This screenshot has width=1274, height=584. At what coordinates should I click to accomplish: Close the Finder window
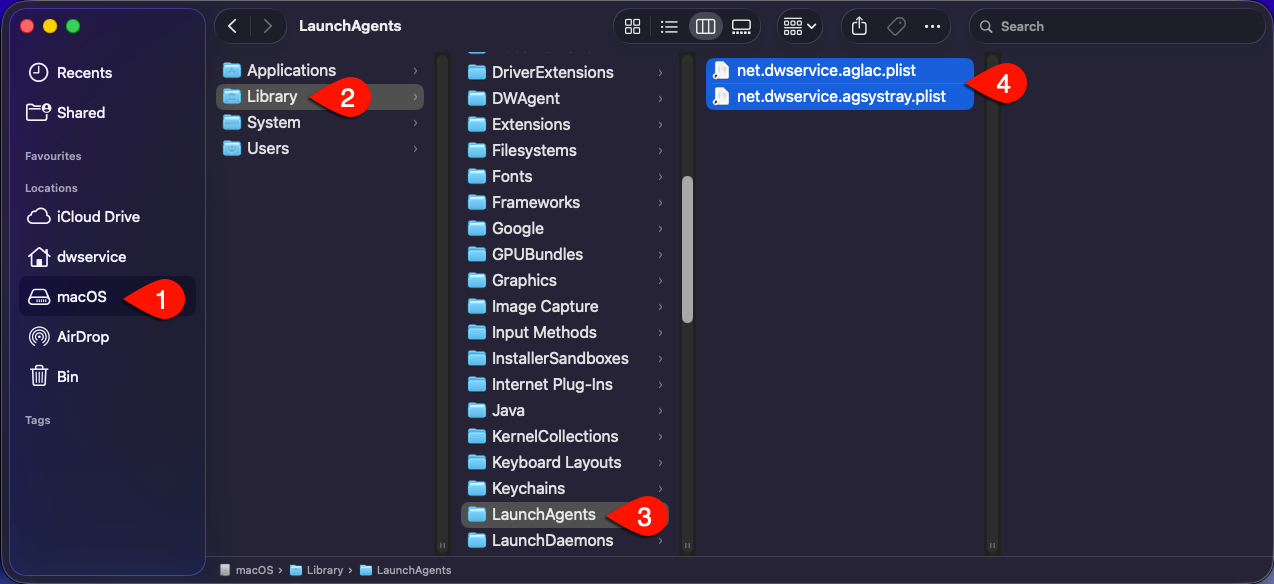click(x=28, y=26)
